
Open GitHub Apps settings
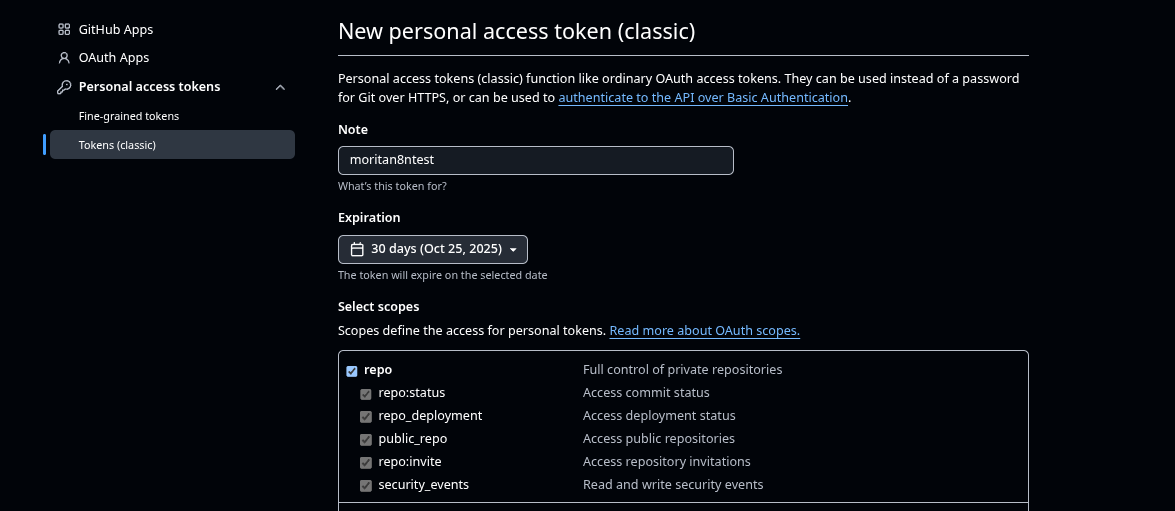point(116,30)
